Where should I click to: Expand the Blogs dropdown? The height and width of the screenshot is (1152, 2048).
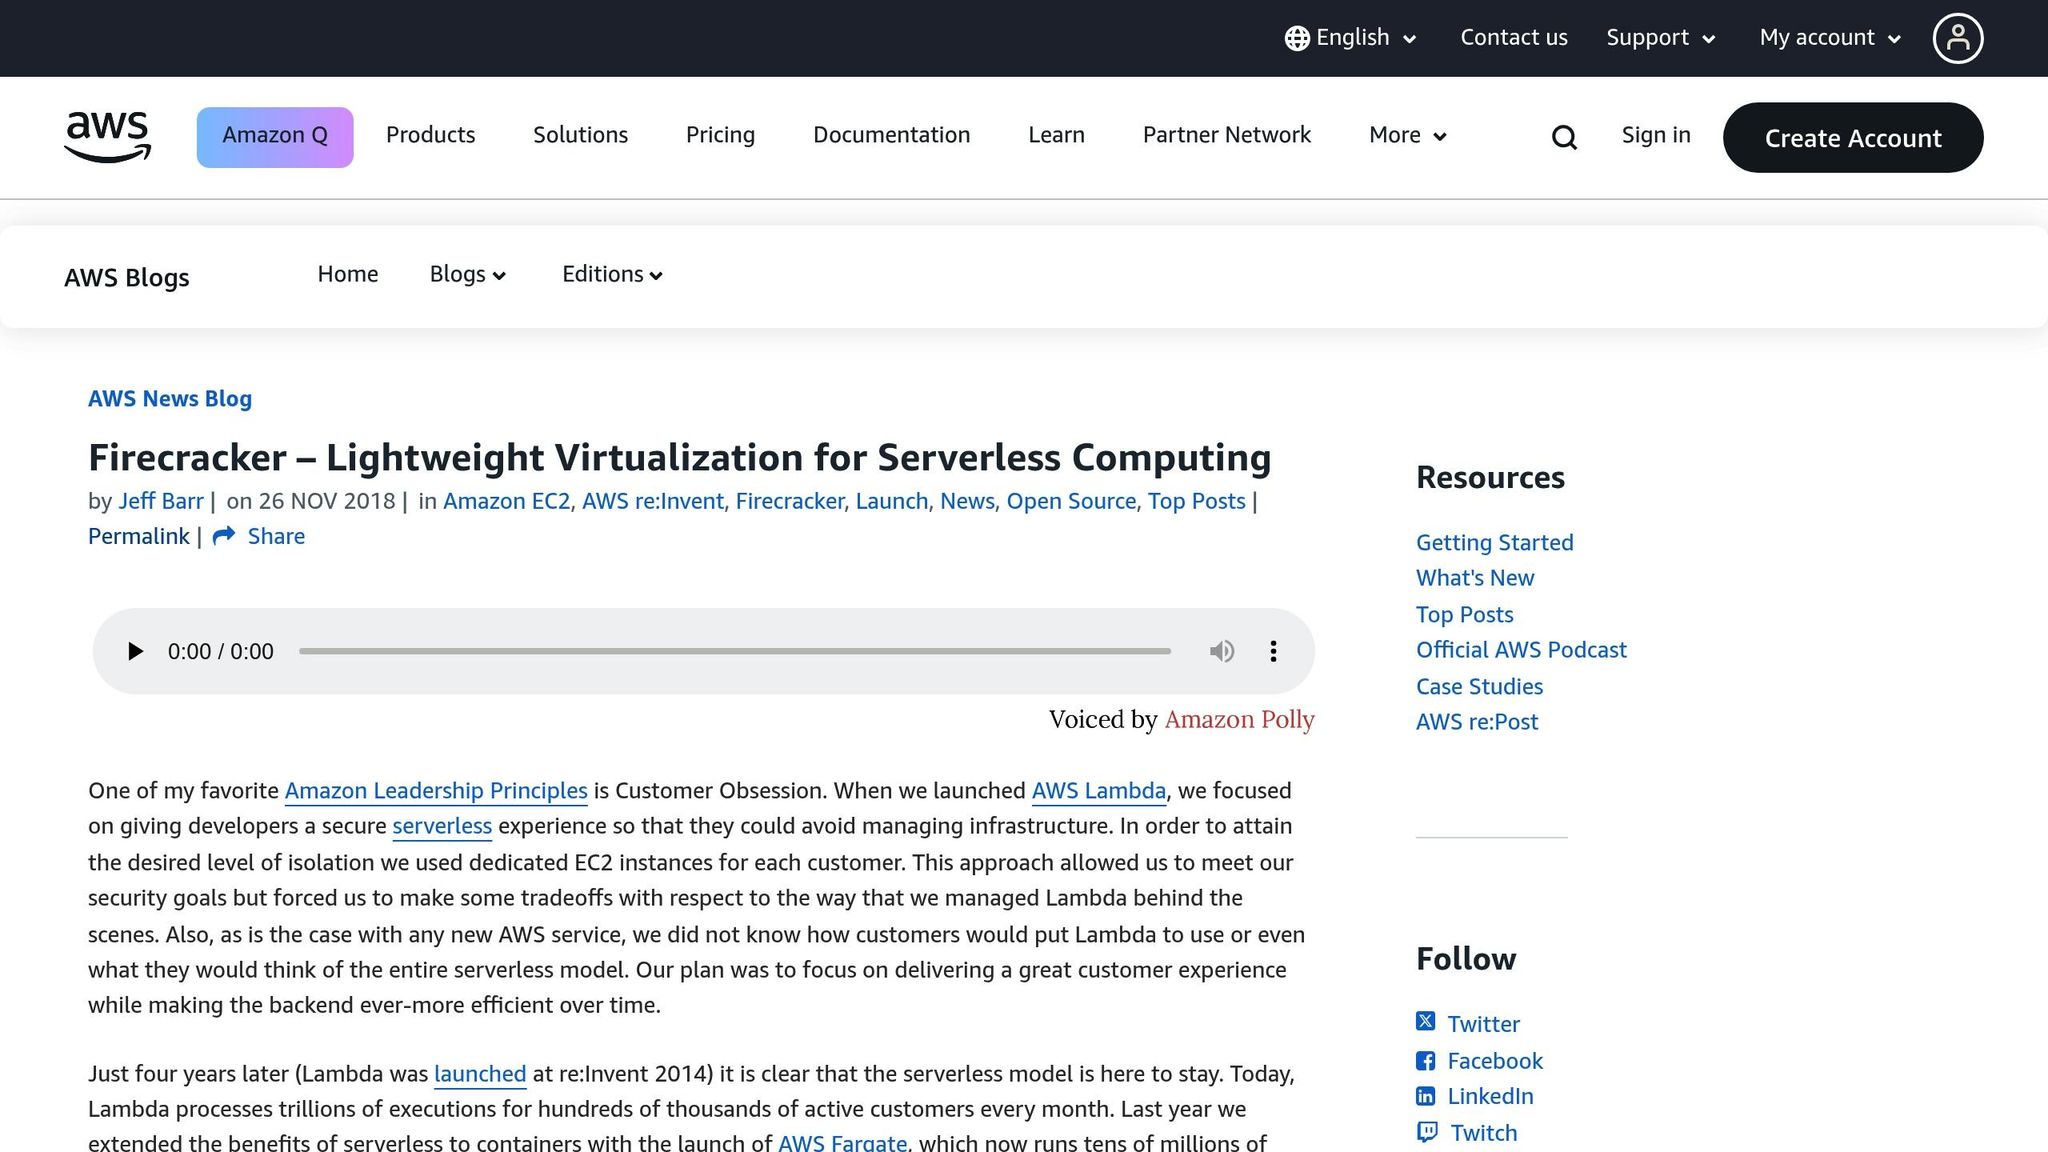468,274
